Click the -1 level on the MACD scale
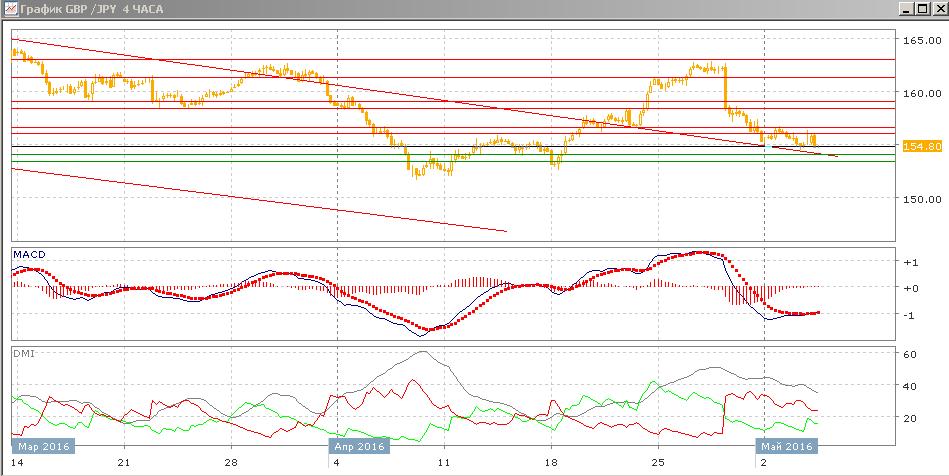Screen dimensions: 949x476 (x=910, y=315)
